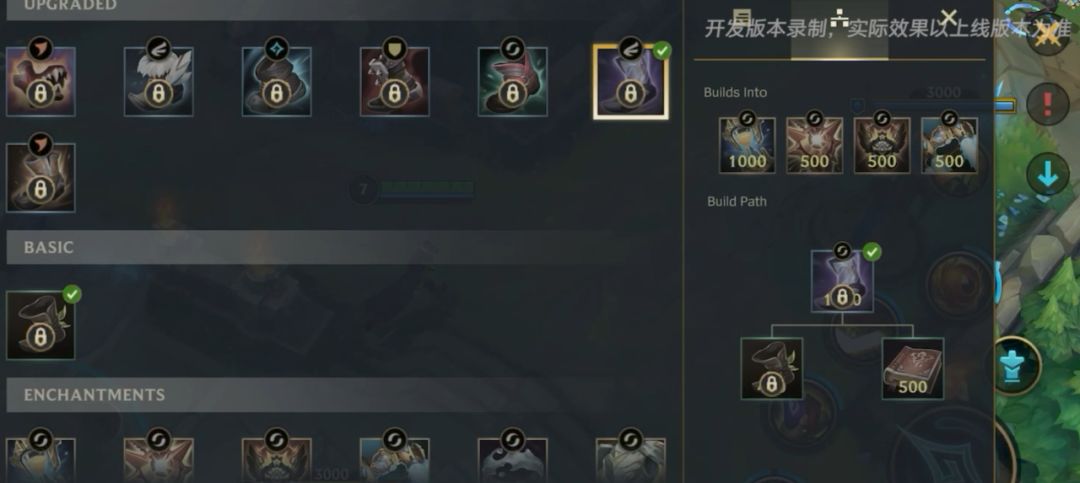Choose the white feathered boots in Upgraded
Viewport: 1080px width, 483px height.
[x=158, y=81]
